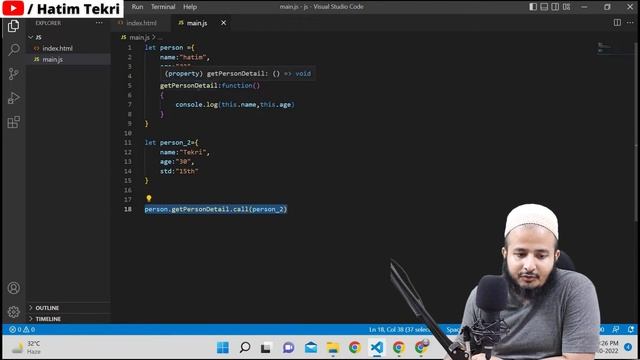Open the weather widget showing 32°C
640x360 pixels.
[x=27, y=347]
